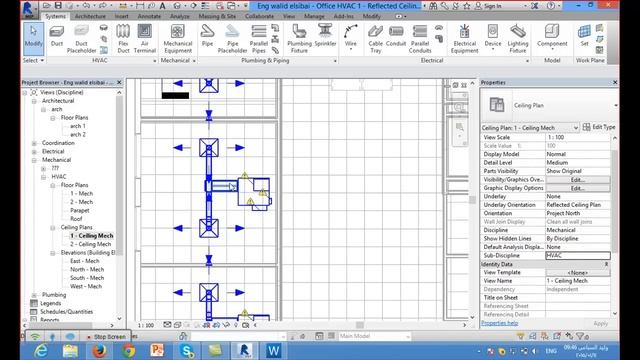The image size is (640, 360).
Task: Click Edit for Graphic Display Options
Action: coord(578,188)
